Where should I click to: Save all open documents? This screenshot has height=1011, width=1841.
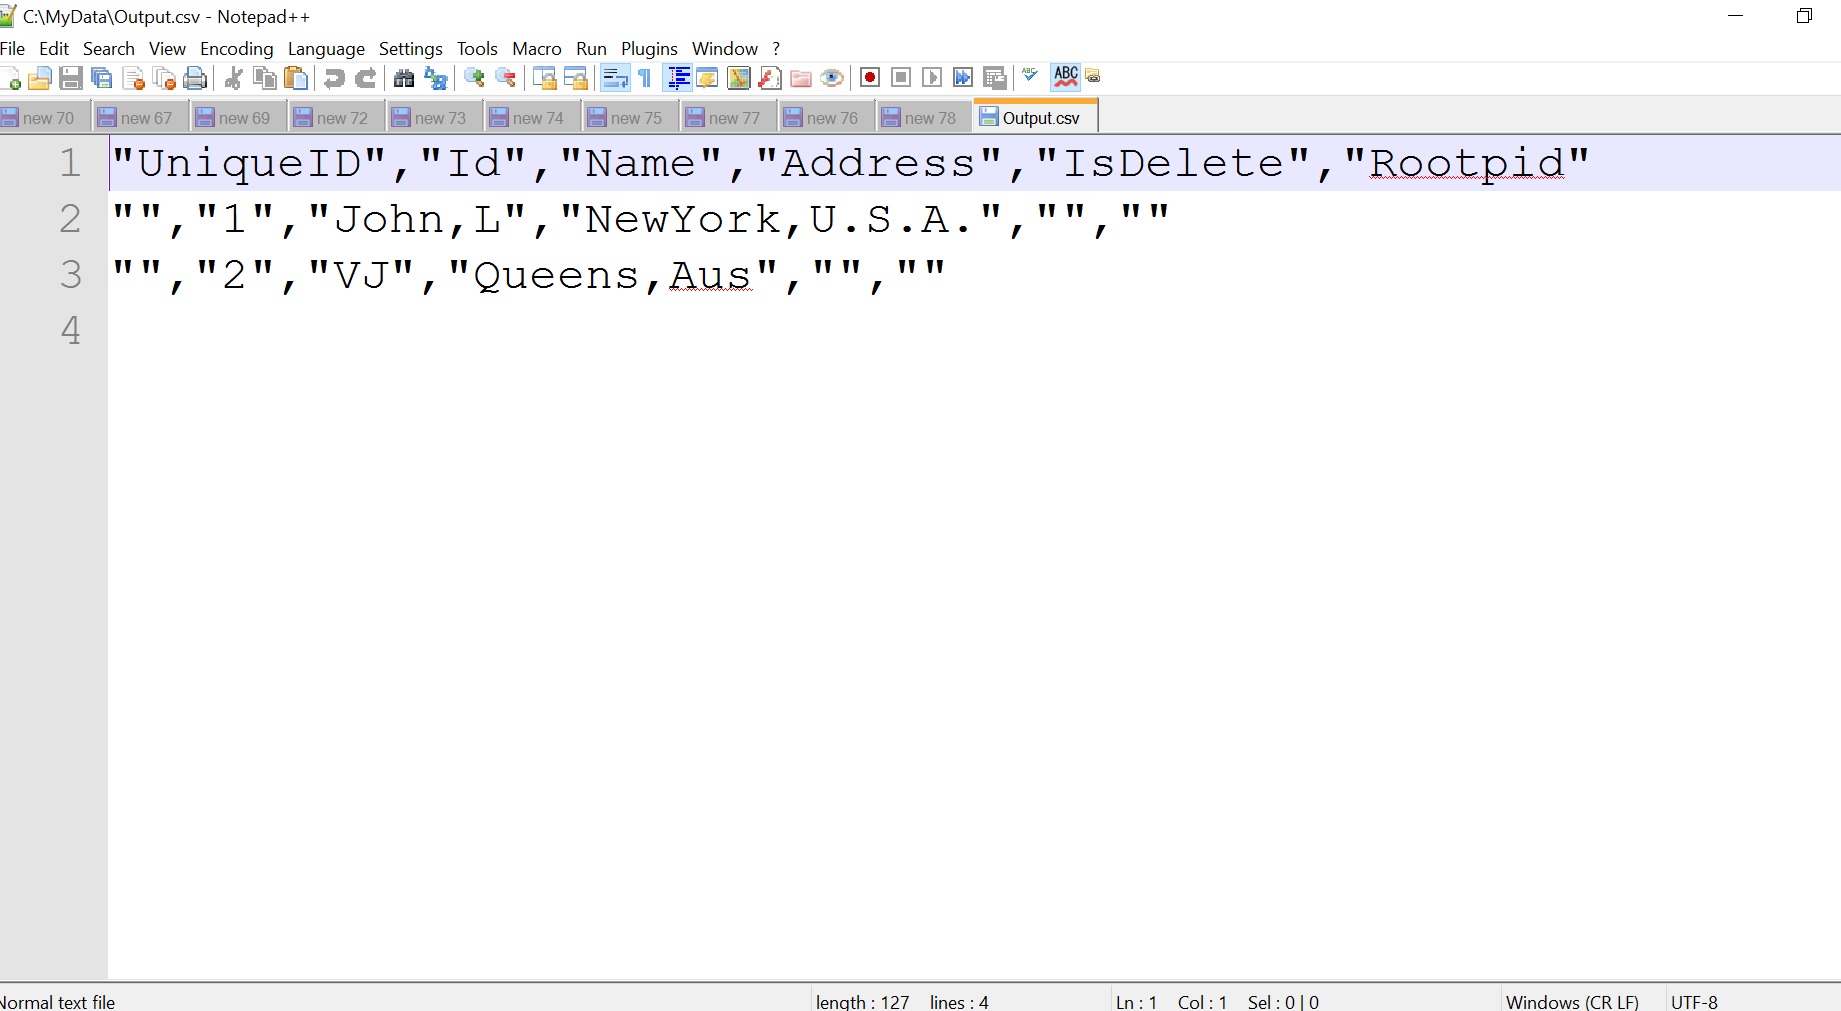[x=101, y=78]
